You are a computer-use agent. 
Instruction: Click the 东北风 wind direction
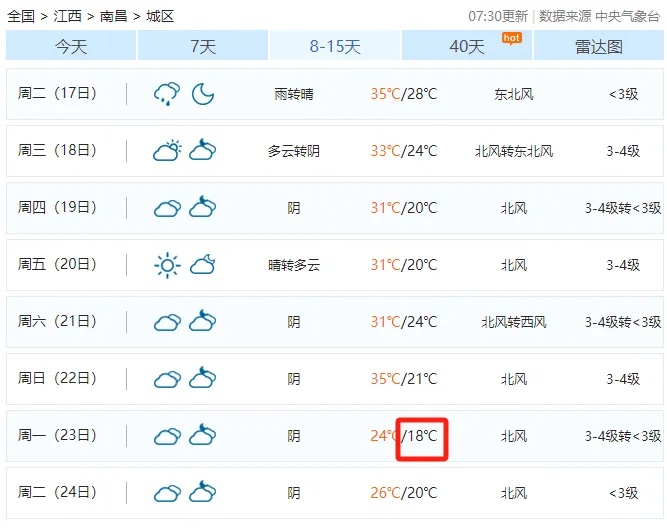[514, 94]
